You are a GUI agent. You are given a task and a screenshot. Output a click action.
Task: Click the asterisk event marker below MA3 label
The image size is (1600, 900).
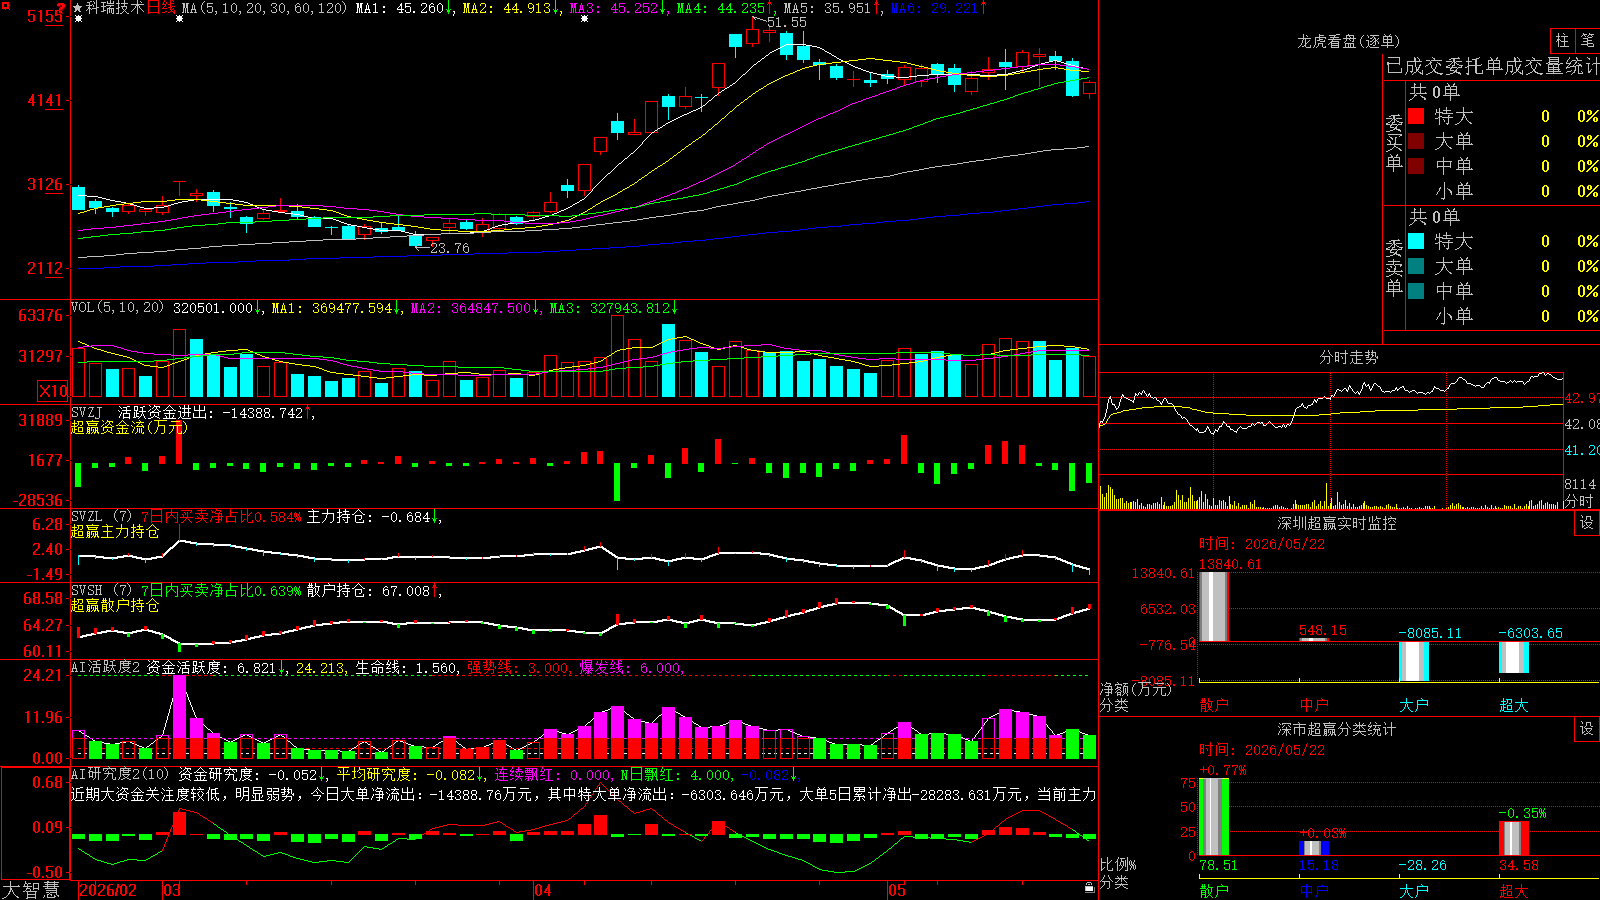click(x=584, y=19)
